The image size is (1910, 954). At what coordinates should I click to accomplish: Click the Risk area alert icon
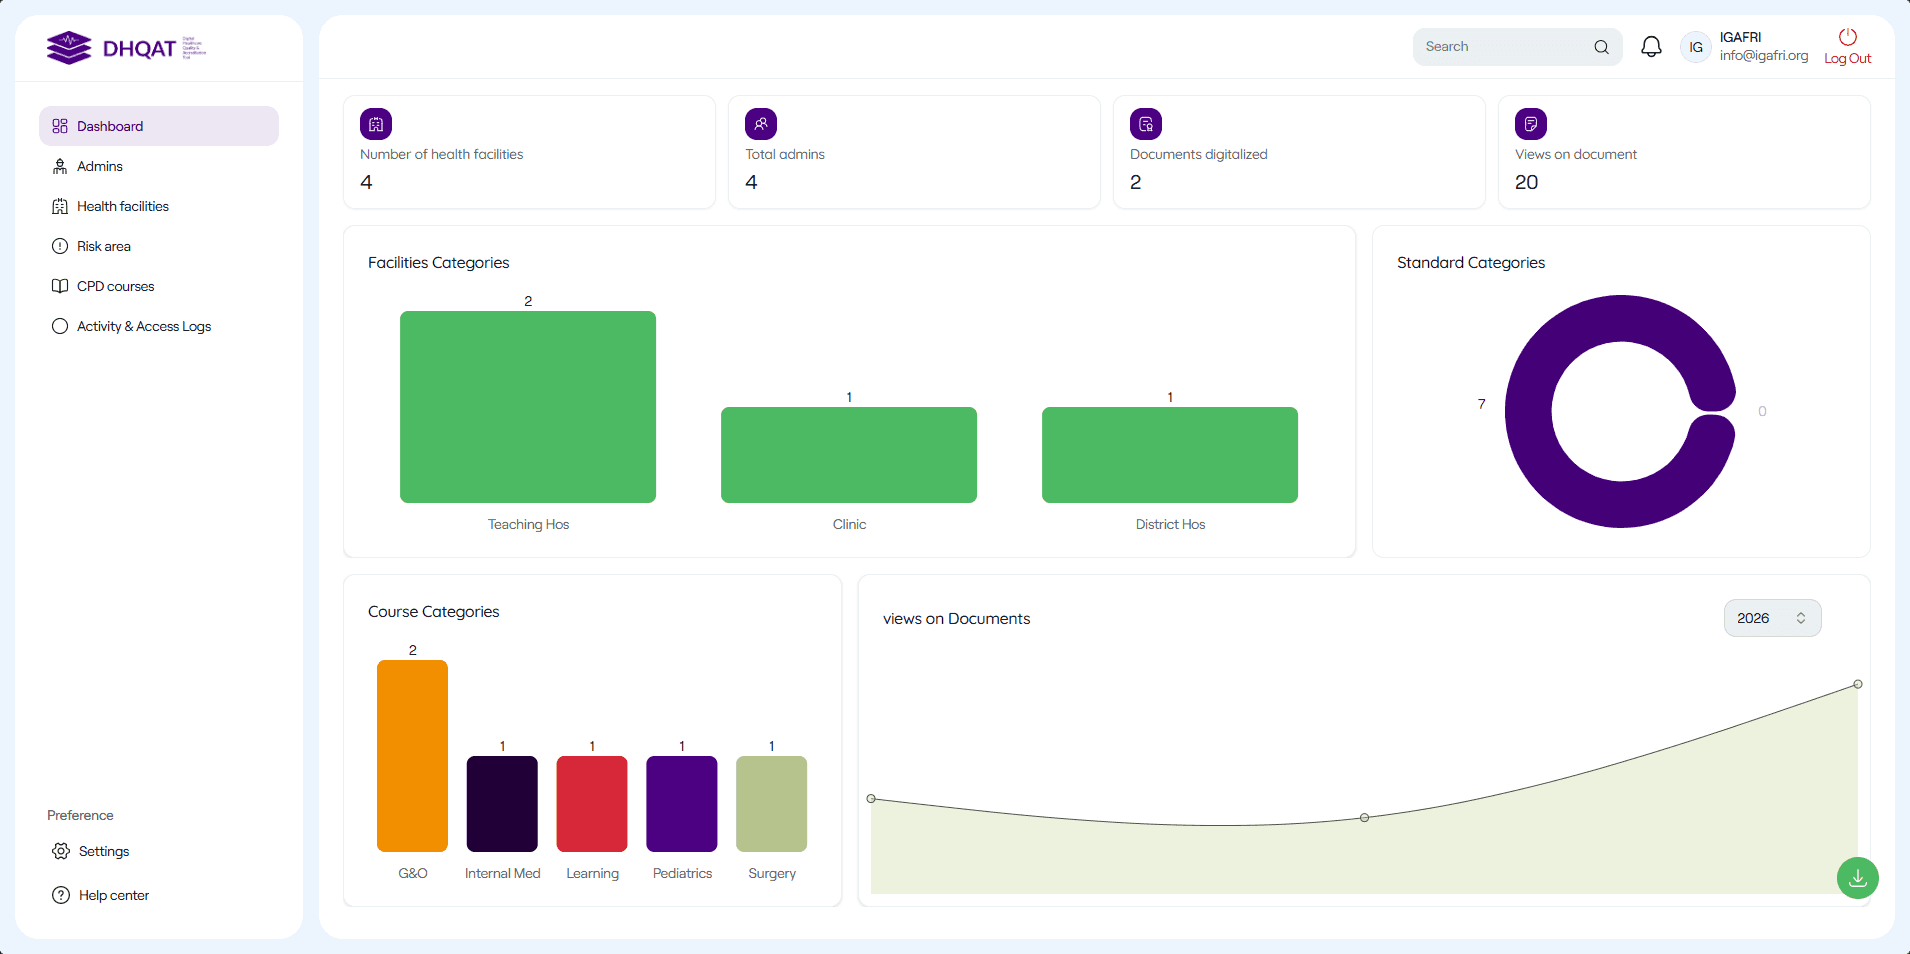pos(60,246)
